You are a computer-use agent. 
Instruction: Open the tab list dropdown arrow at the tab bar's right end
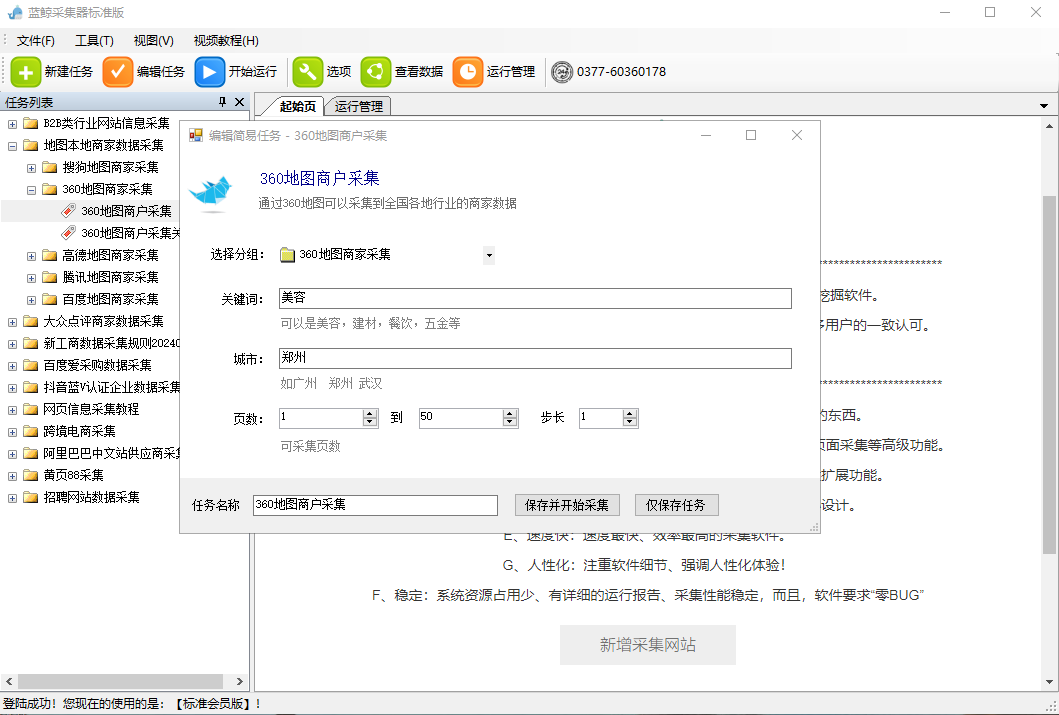(x=1044, y=106)
